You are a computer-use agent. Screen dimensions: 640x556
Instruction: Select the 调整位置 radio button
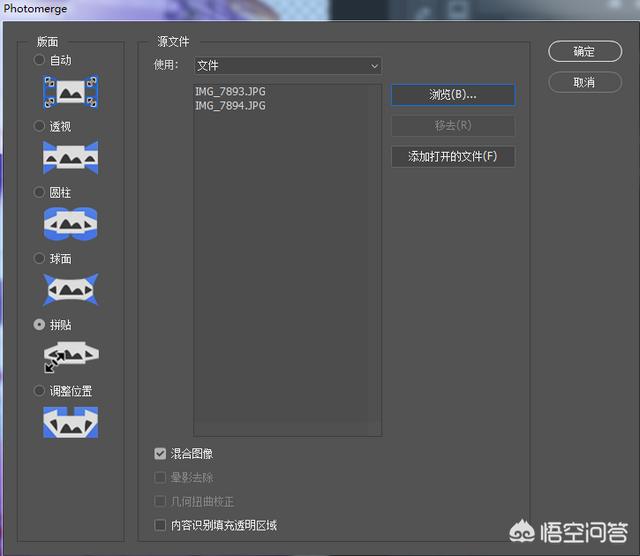pos(39,391)
